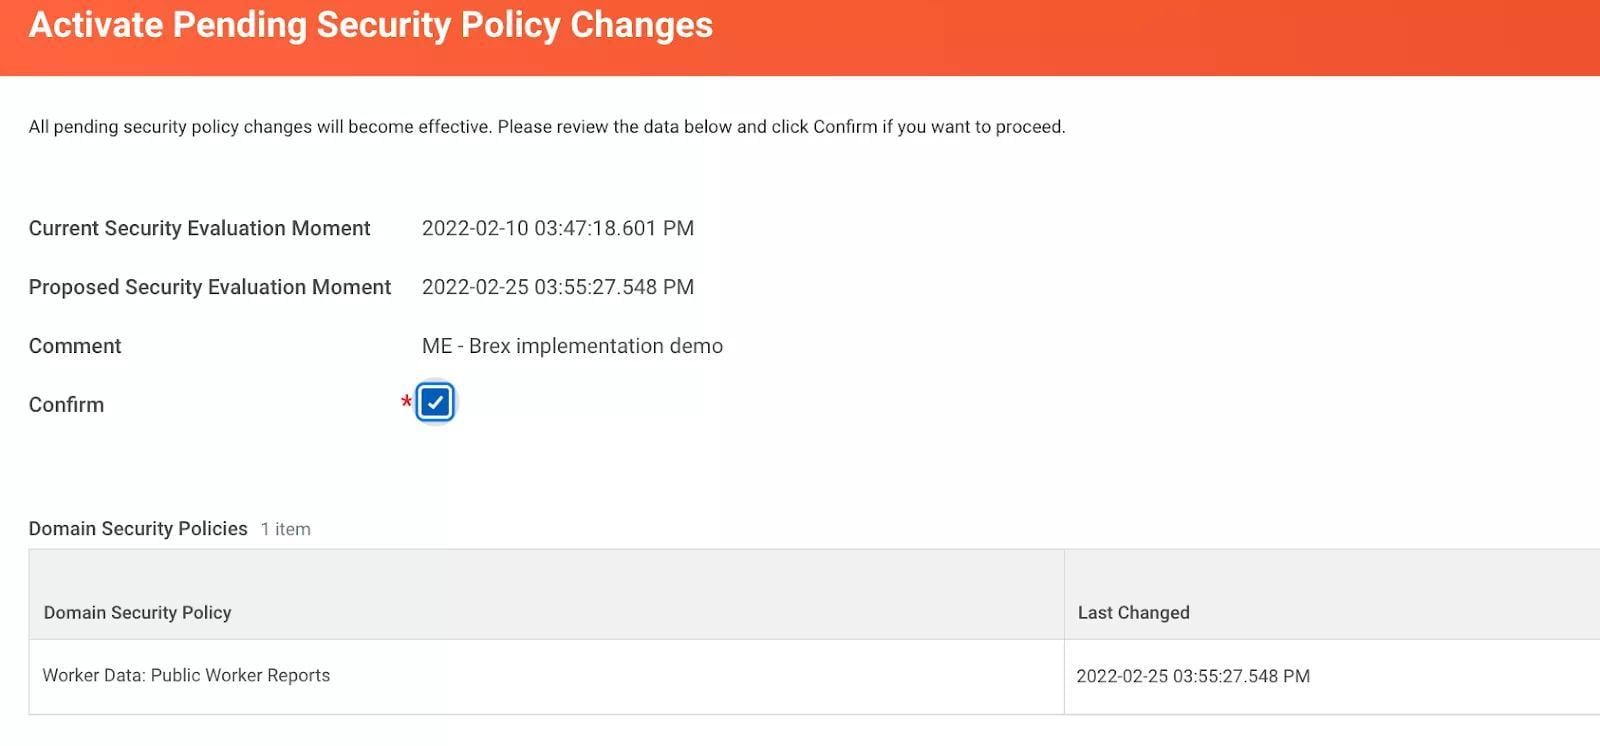Click the Comment field label

(75, 347)
